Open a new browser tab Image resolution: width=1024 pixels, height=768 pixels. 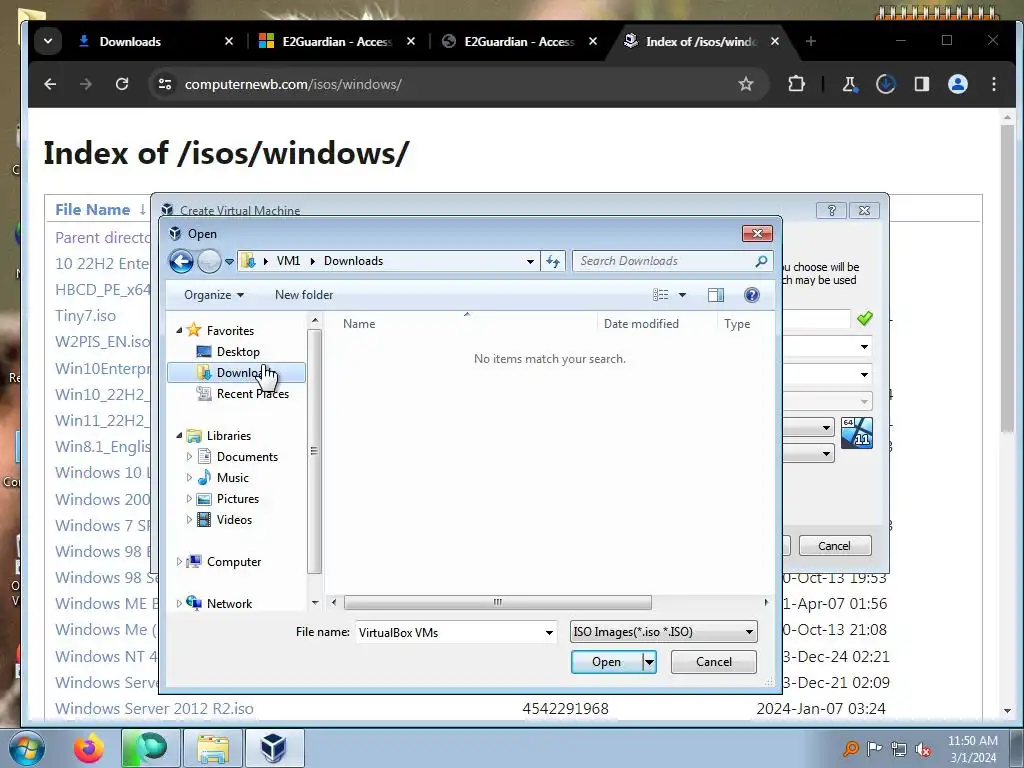coord(811,41)
